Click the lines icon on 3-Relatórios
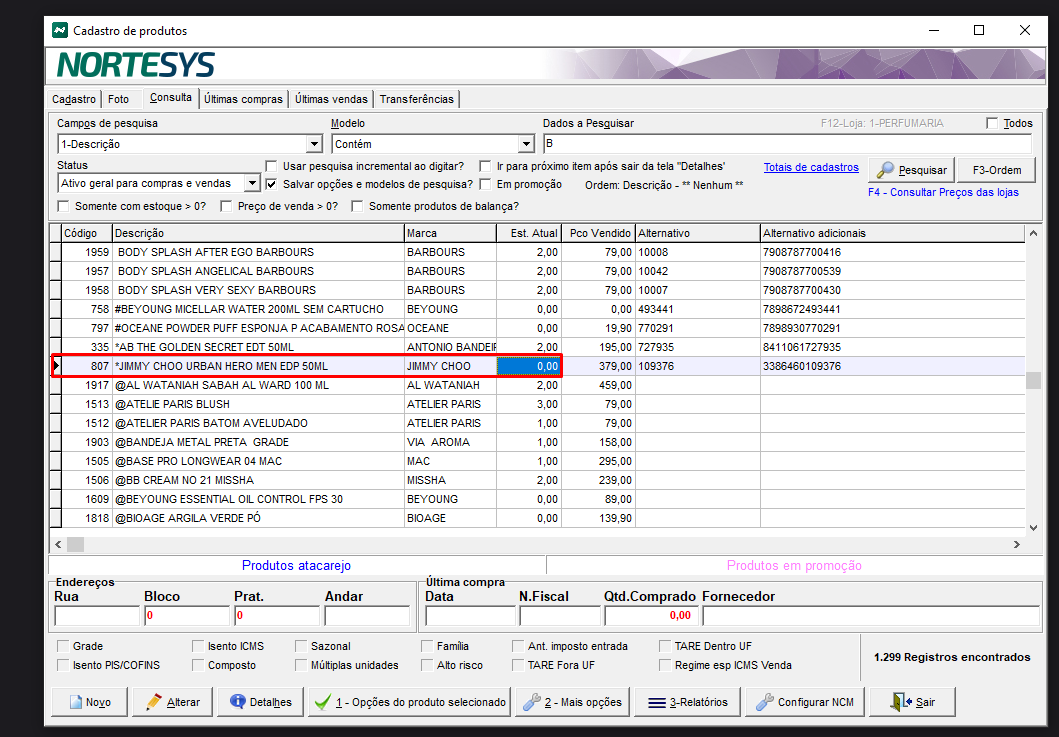The image size is (1059, 737). click(657, 703)
